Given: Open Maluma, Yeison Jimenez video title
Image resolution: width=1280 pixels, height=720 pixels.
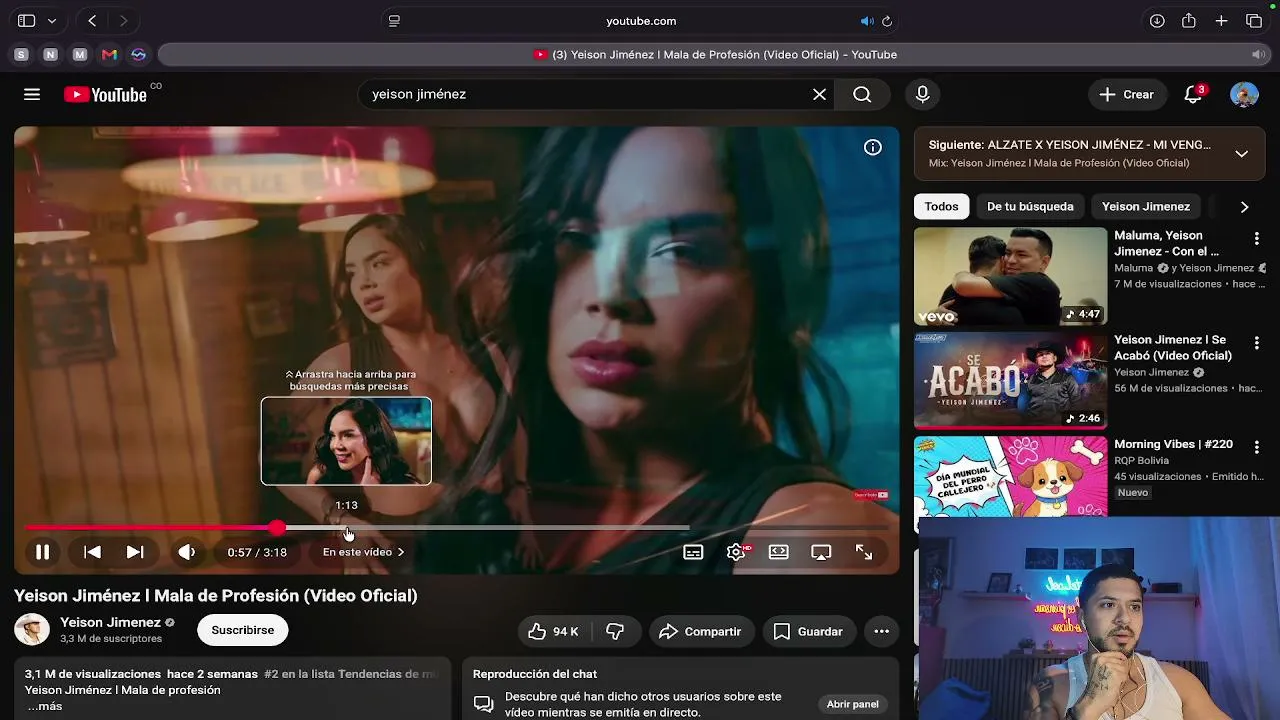Looking at the screenshot, I should [1167, 243].
